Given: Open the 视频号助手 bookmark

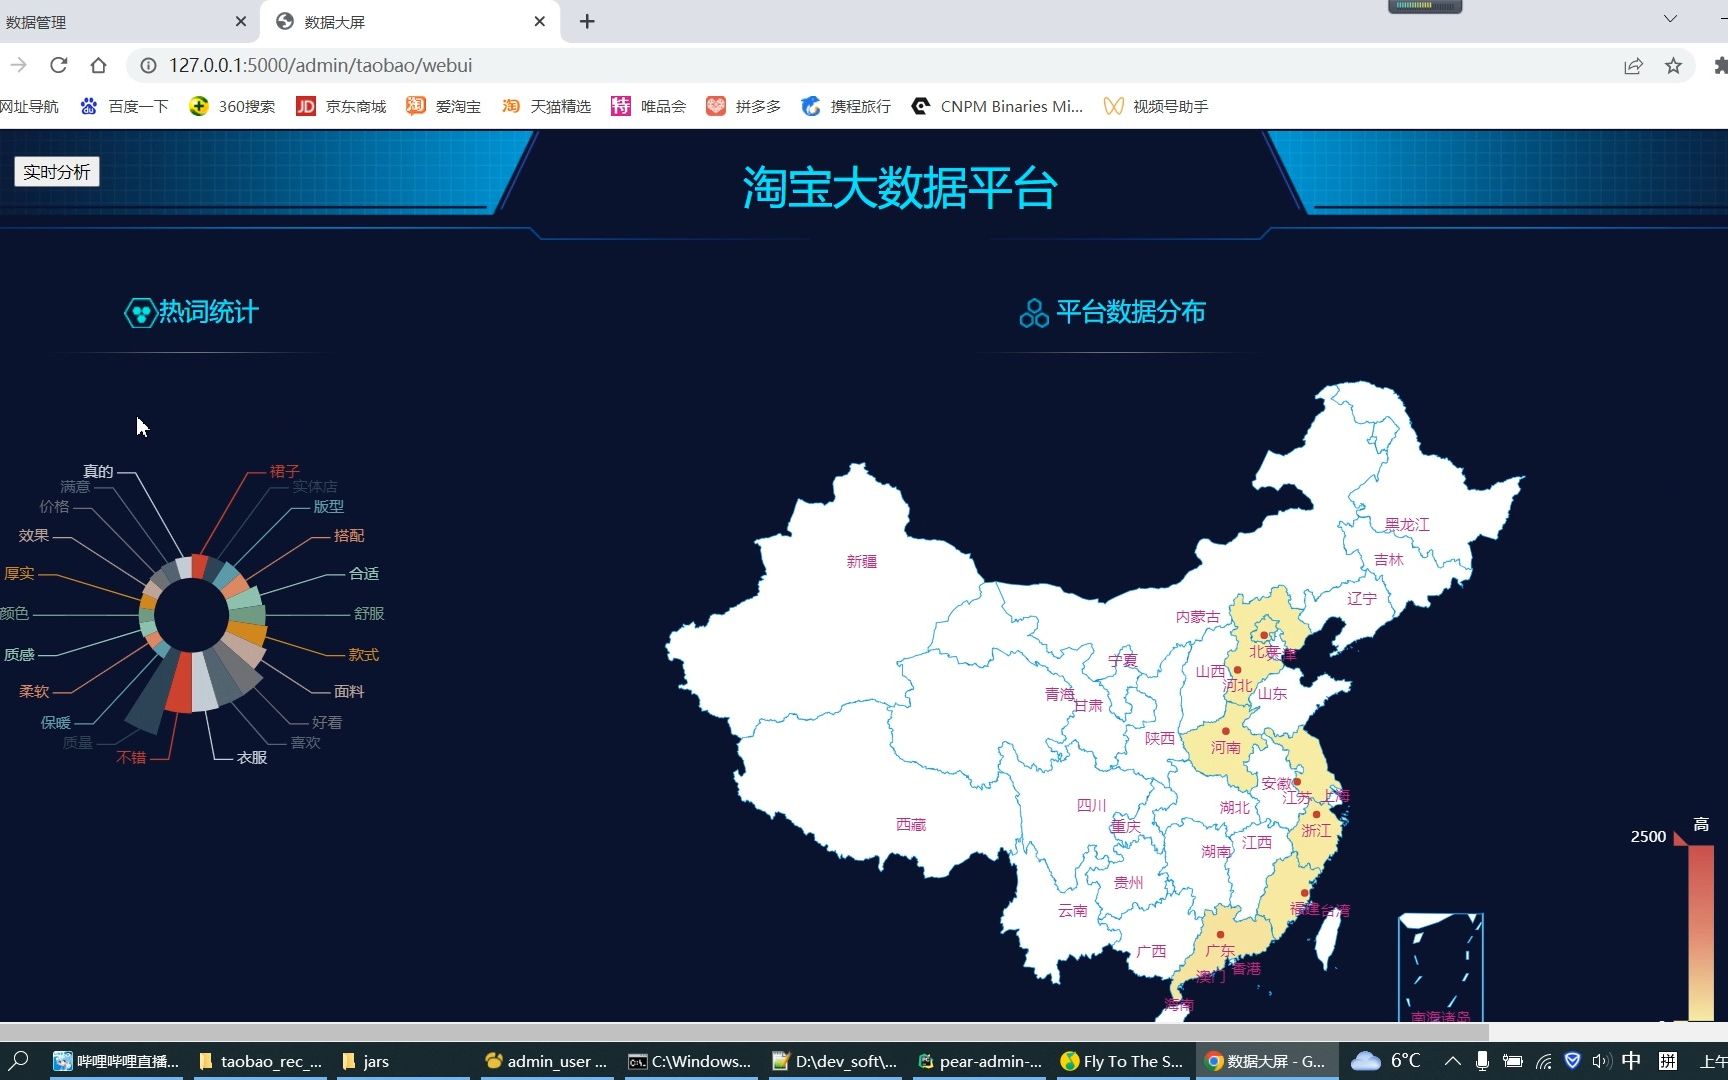Looking at the screenshot, I should point(1156,106).
